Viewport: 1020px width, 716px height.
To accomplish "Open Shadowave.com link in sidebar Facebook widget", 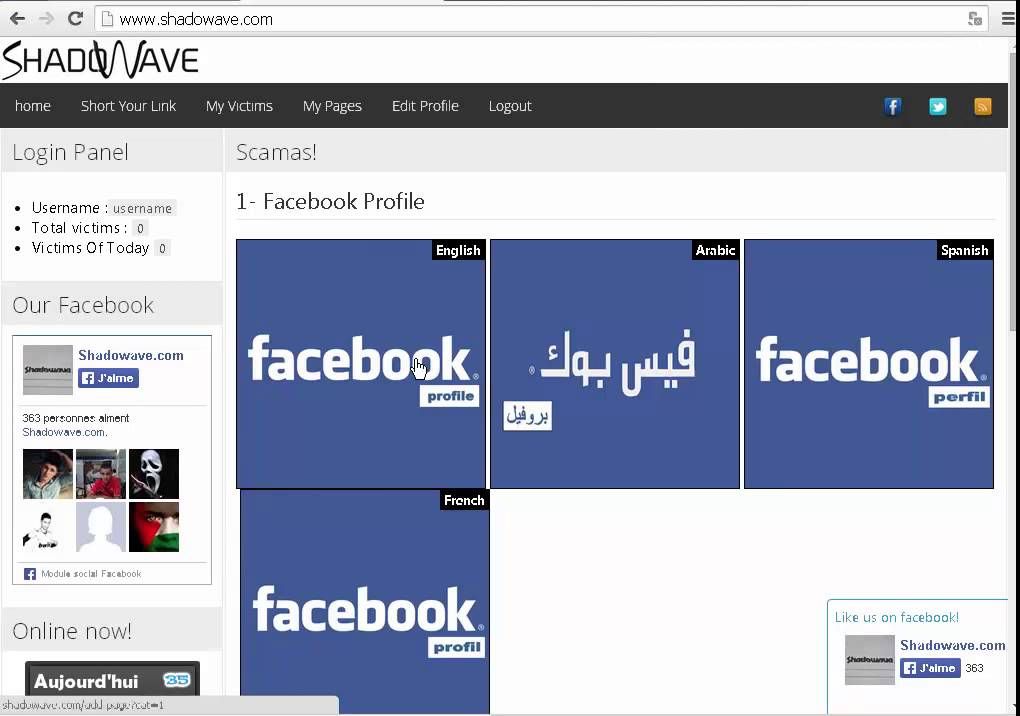I will (131, 355).
